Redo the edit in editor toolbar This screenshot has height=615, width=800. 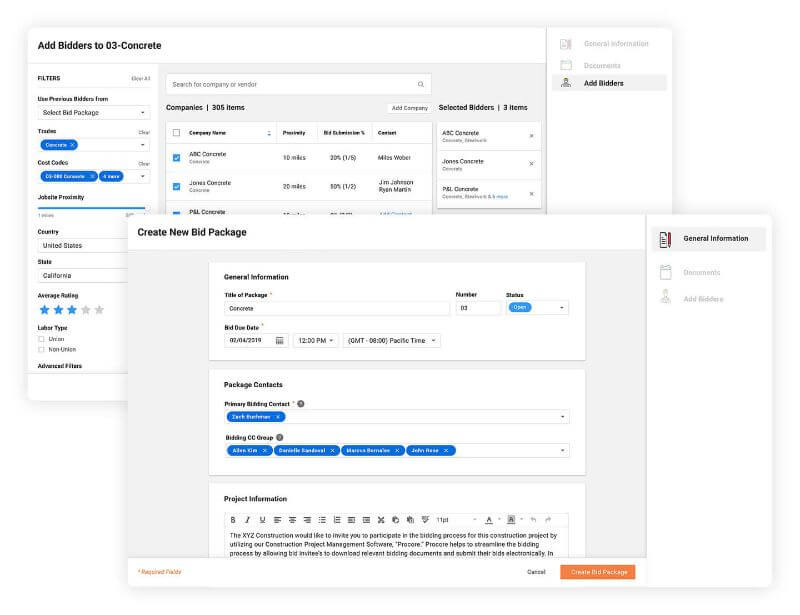point(548,520)
